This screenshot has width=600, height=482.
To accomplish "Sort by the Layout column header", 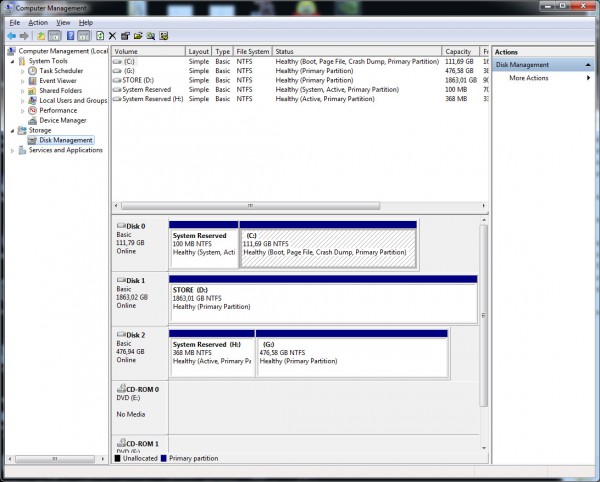I will [199, 51].
